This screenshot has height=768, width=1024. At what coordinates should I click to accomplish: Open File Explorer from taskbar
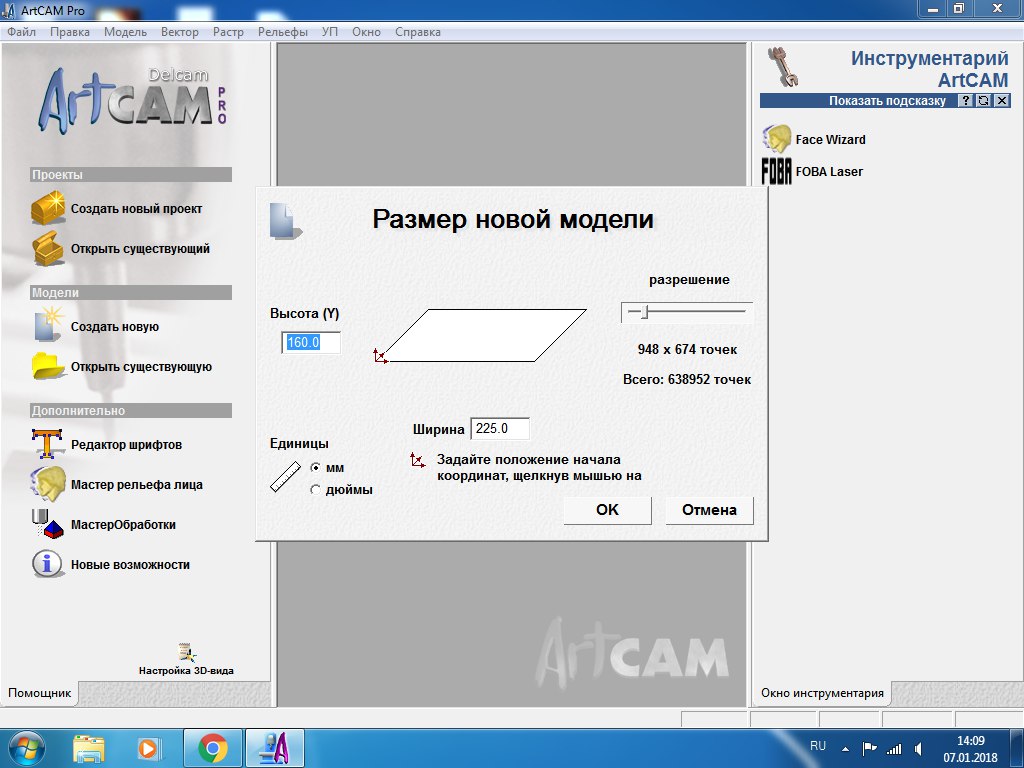[x=89, y=748]
